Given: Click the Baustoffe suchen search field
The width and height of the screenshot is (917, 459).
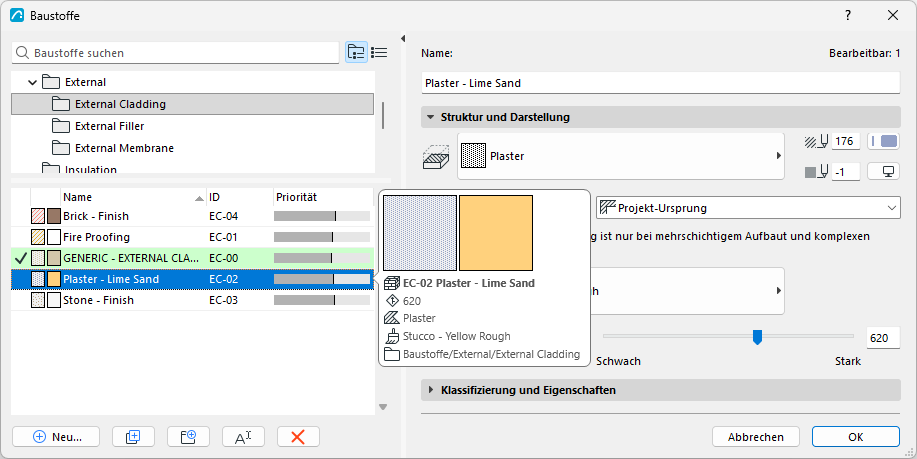Looking at the screenshot, I should pos(175,53).
